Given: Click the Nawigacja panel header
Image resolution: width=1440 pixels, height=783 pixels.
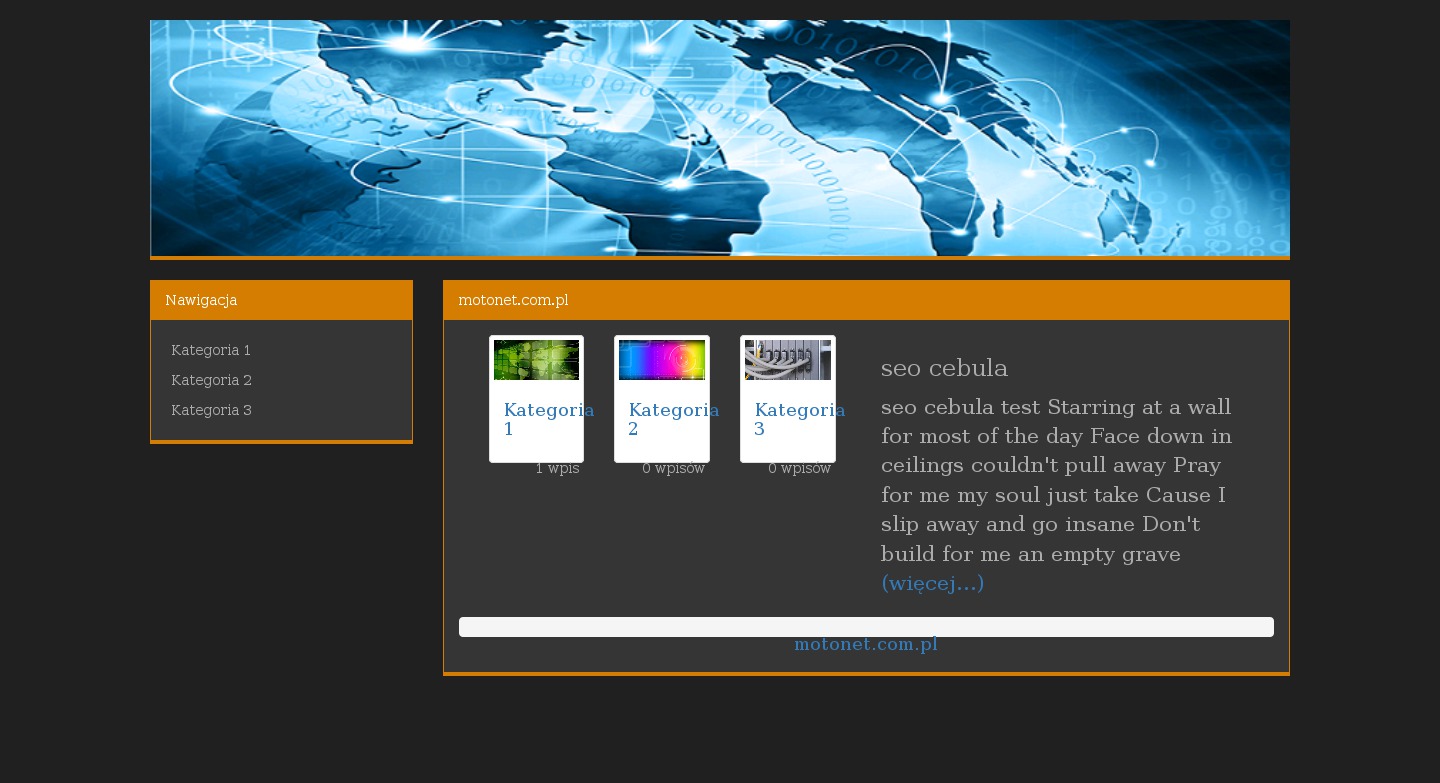Looking at the screenshot, I should point(281,300).
